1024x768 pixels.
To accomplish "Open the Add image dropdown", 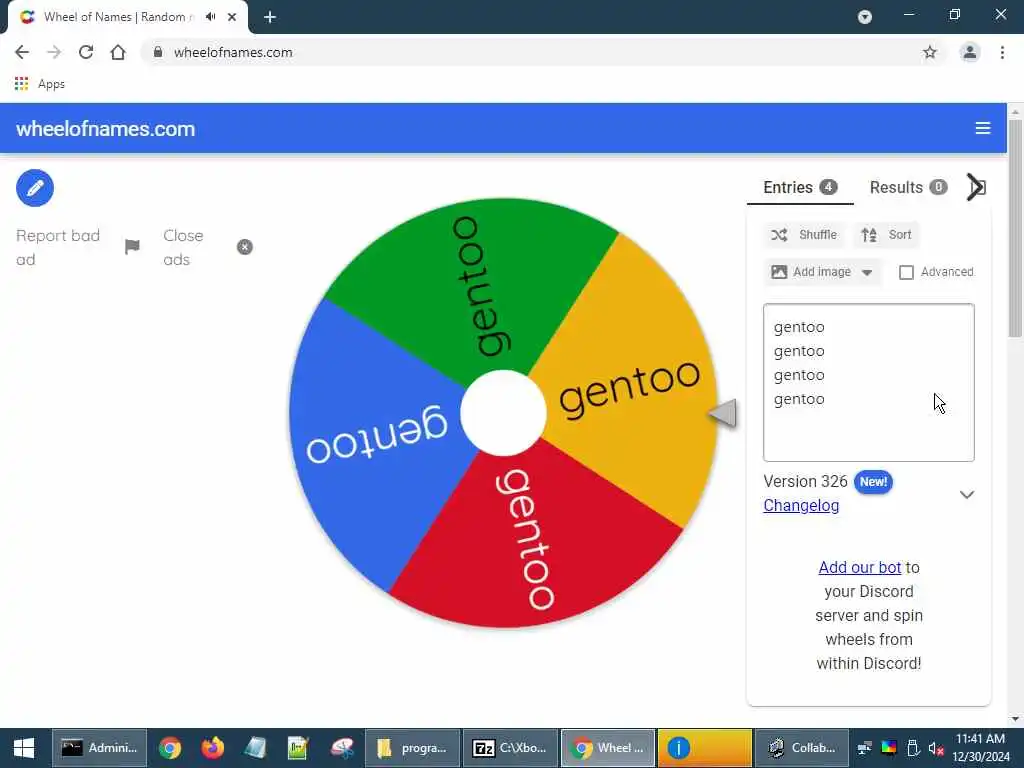I will pos(822,272).
